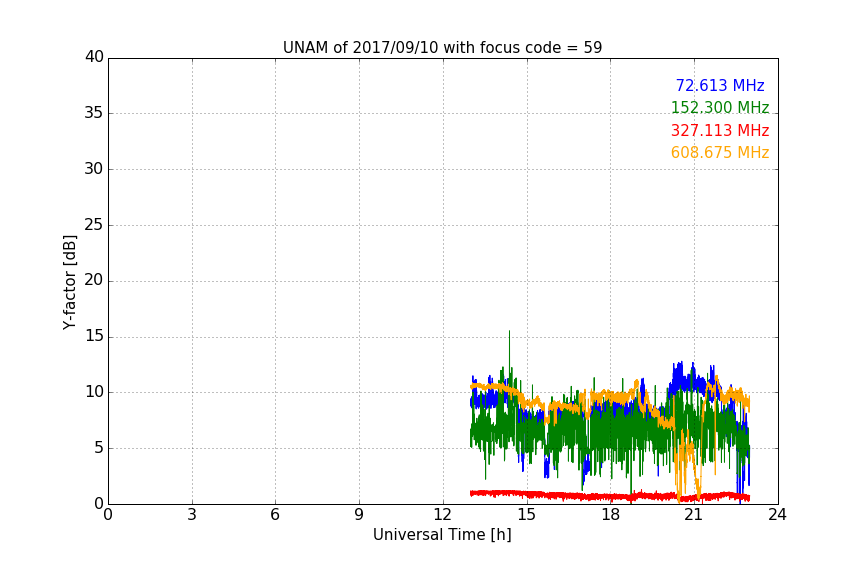
Task: Select the '72.613 MHz' blue legend label
Action: pyautogui.click(x=720, y=85)
